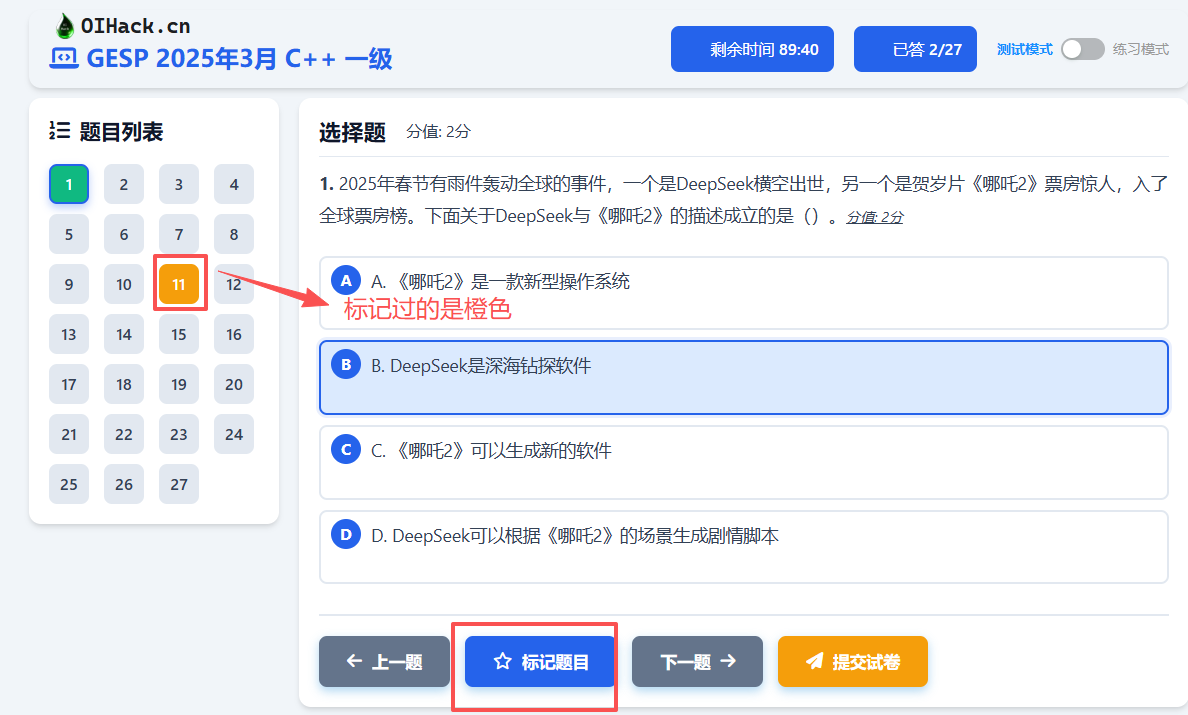This screenshot has width=1188, height=715.
Task: Click the OIHack.cn water drop logo
Action: [65, 26]
